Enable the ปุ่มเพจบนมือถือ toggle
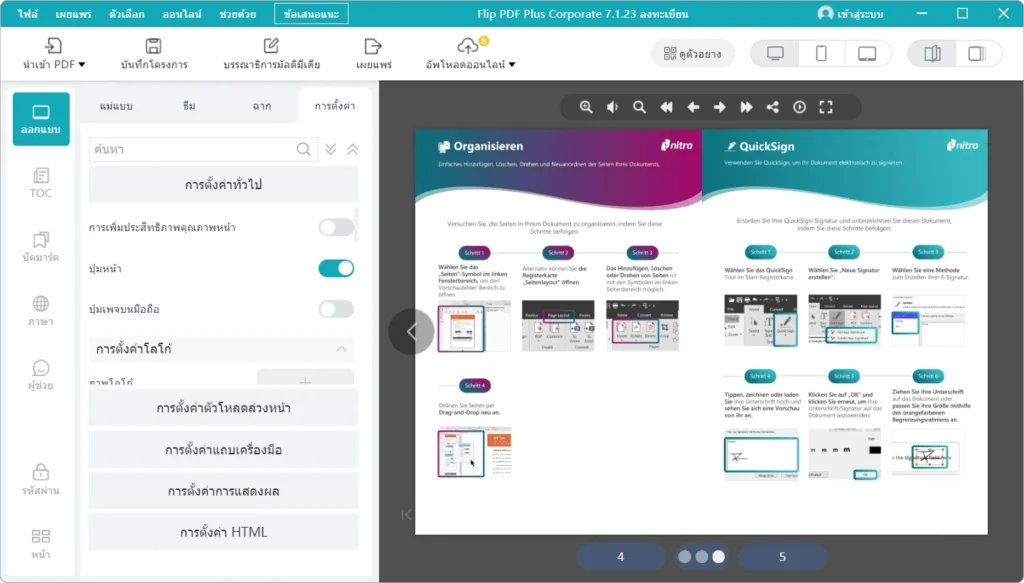Screen dimensions: 1024x583 point(336,309)
